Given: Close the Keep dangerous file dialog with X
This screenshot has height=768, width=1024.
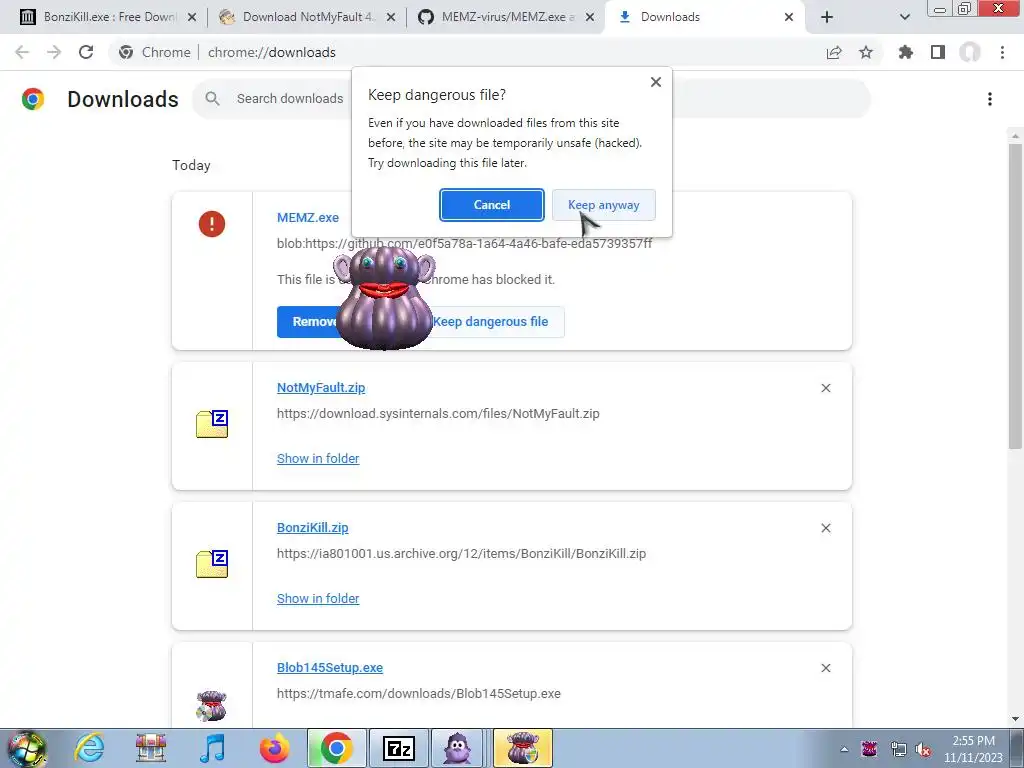Looking at the screenshot, I should 656,82.
